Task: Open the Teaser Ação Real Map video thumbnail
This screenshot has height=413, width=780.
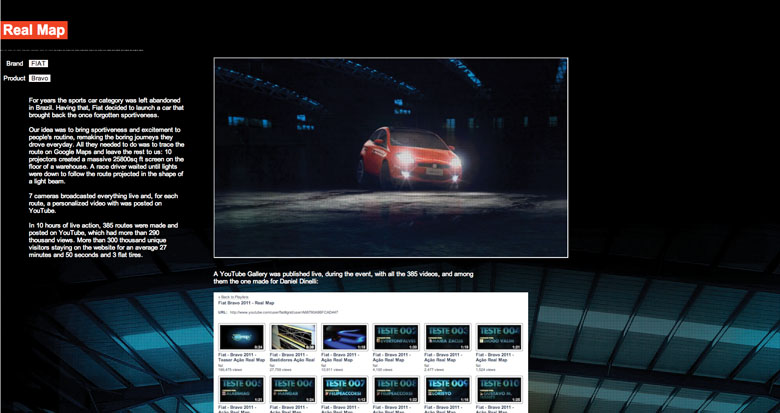Action: click(x=242, y=337)
